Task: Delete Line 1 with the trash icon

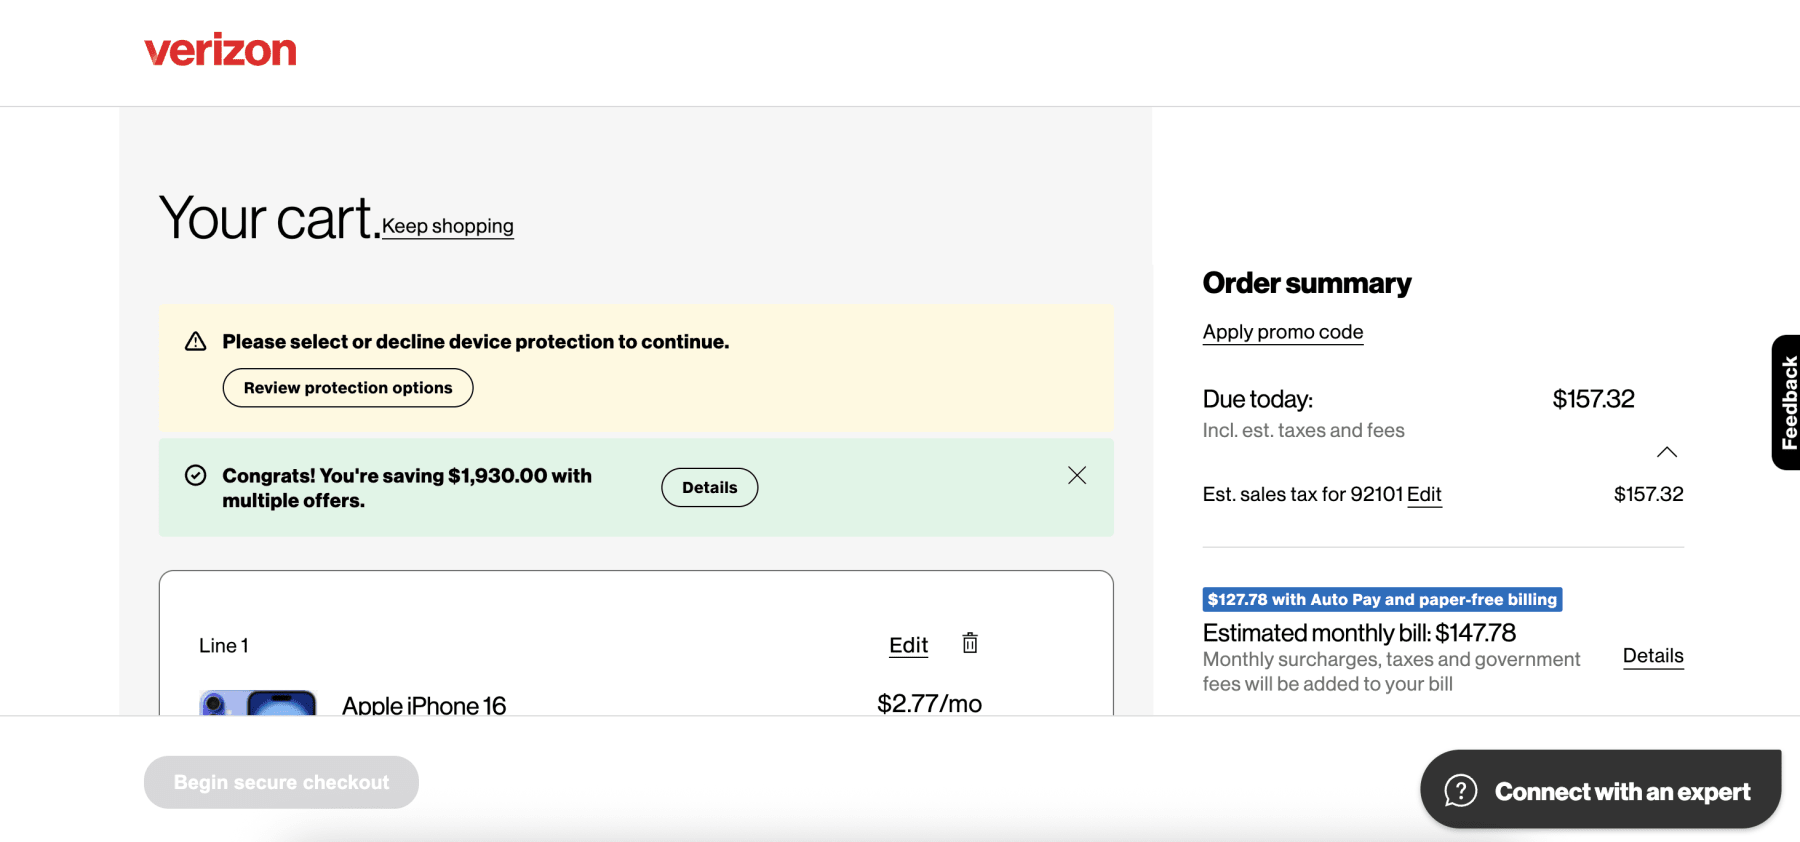Action: (969, 643)
